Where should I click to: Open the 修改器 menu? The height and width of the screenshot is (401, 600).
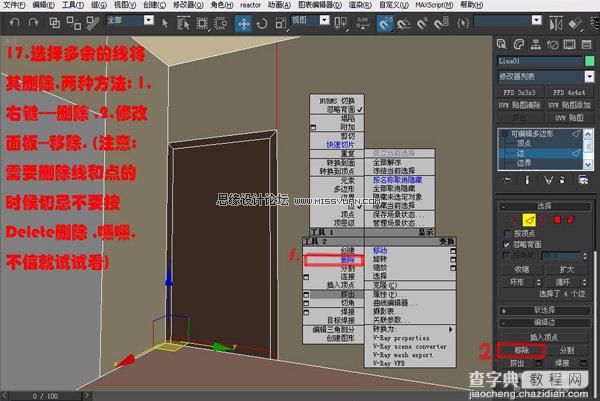click(x=188, y=5)
